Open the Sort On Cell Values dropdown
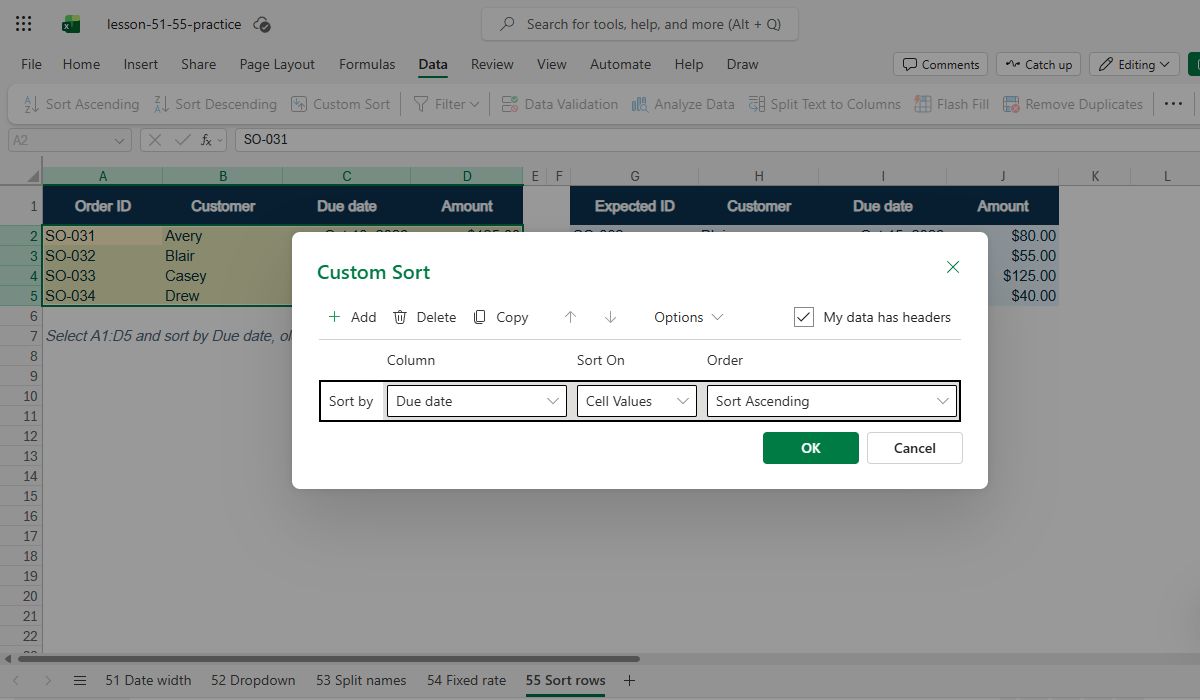 tap(637, 401)
